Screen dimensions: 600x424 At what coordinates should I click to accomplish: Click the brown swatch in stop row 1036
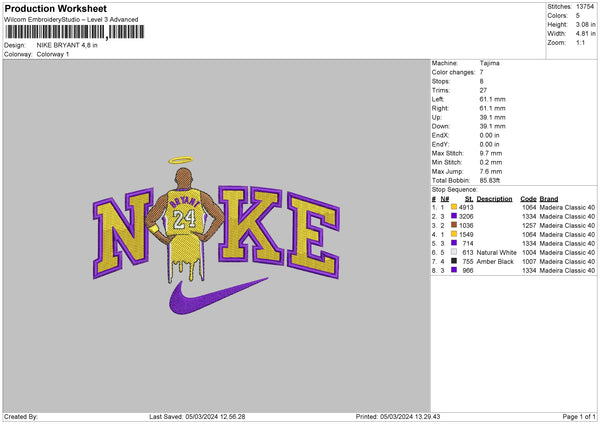point(454,225)
